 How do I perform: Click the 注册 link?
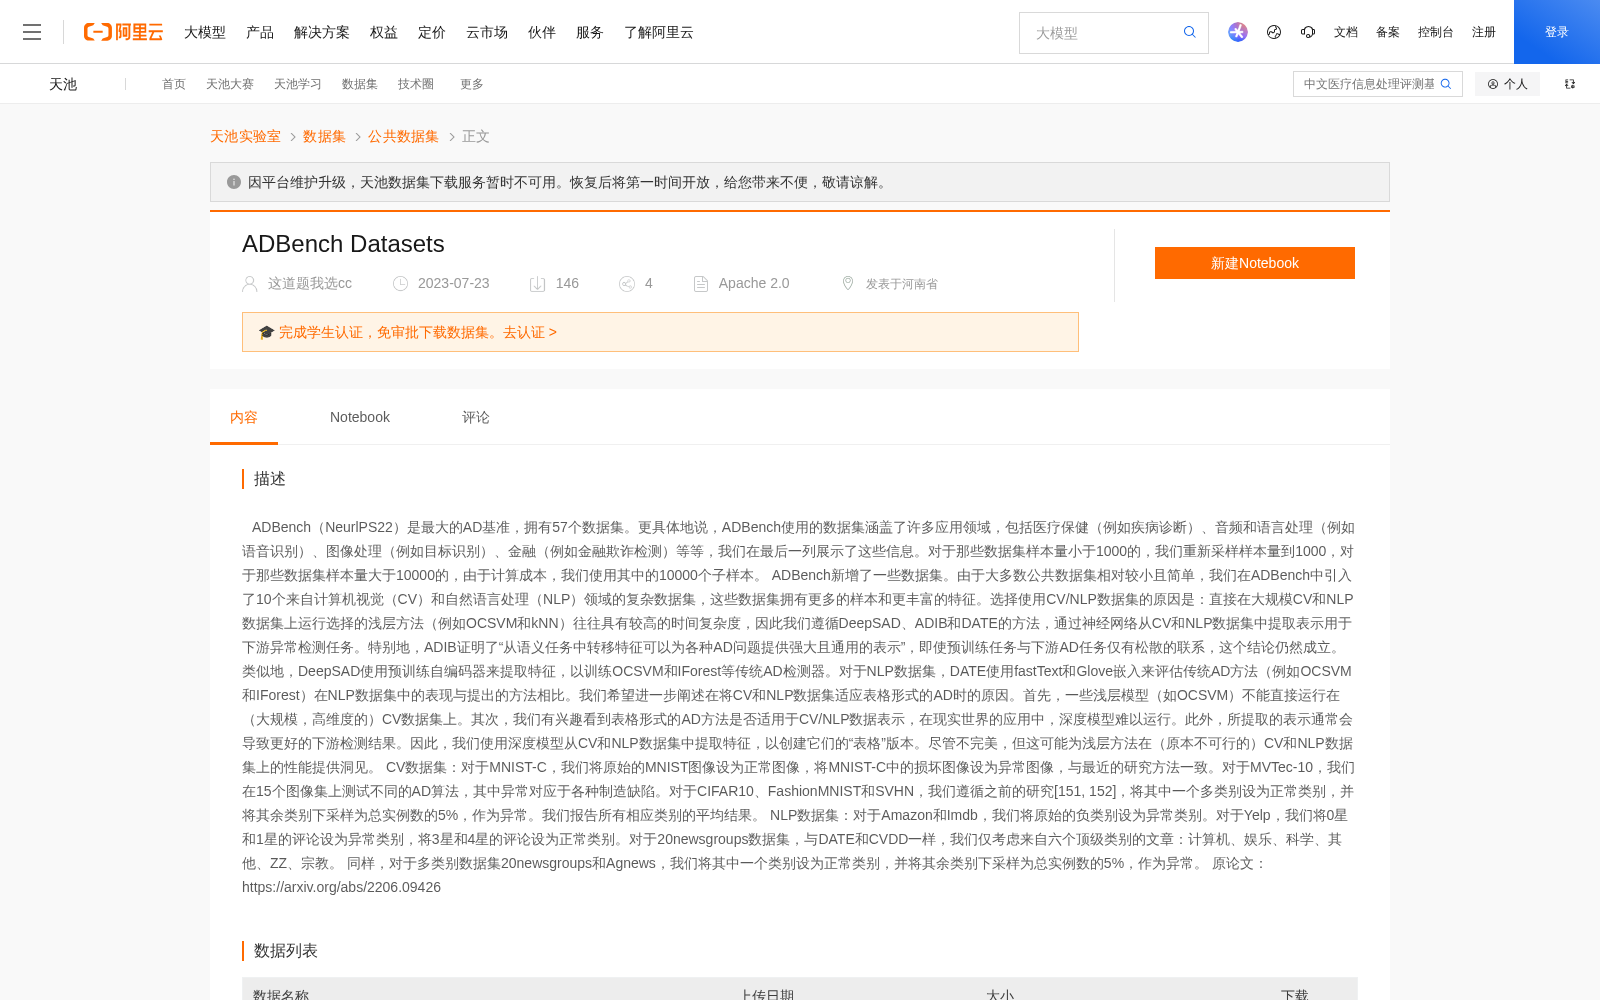pos(1484,32)
